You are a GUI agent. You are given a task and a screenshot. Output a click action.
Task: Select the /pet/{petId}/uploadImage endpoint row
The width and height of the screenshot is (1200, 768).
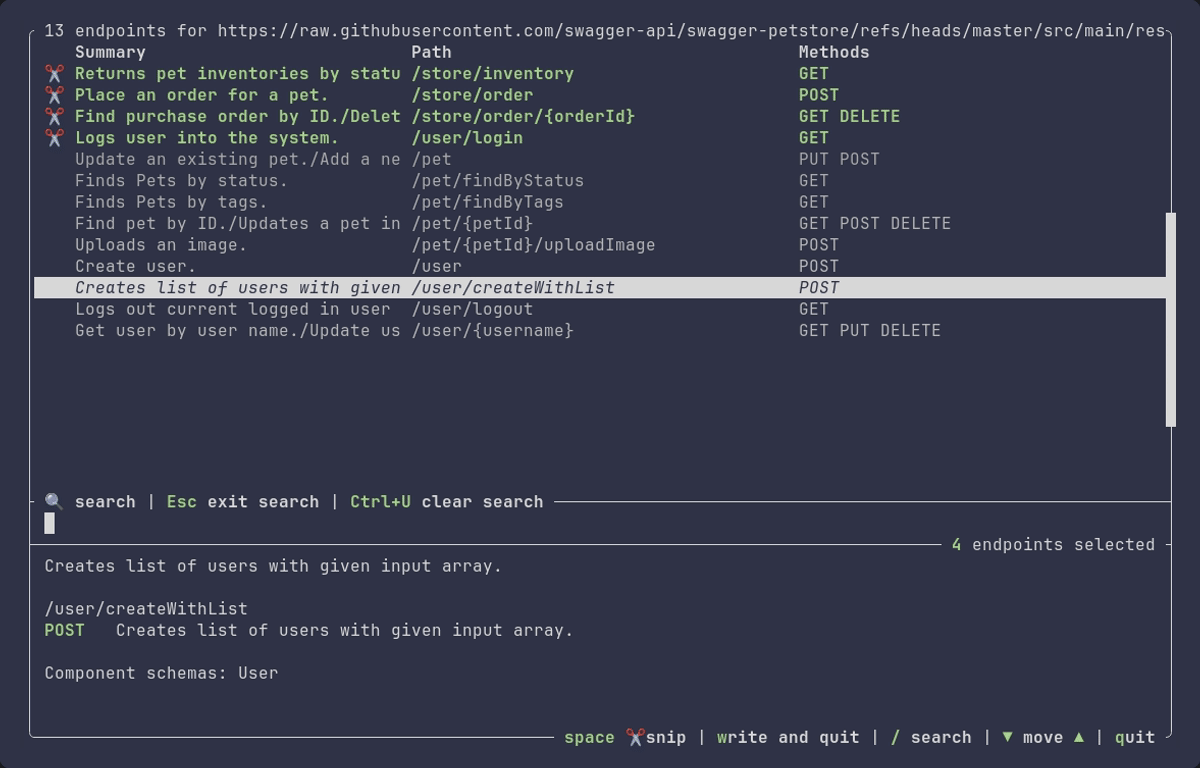[x=600, y=245]
